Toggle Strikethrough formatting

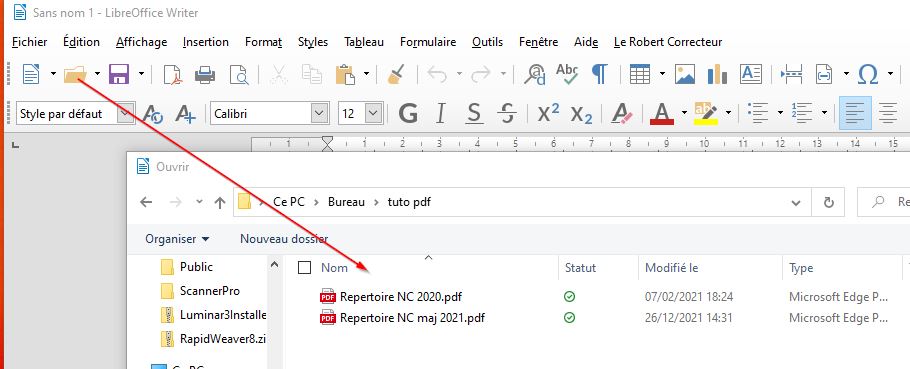point(508,113)
